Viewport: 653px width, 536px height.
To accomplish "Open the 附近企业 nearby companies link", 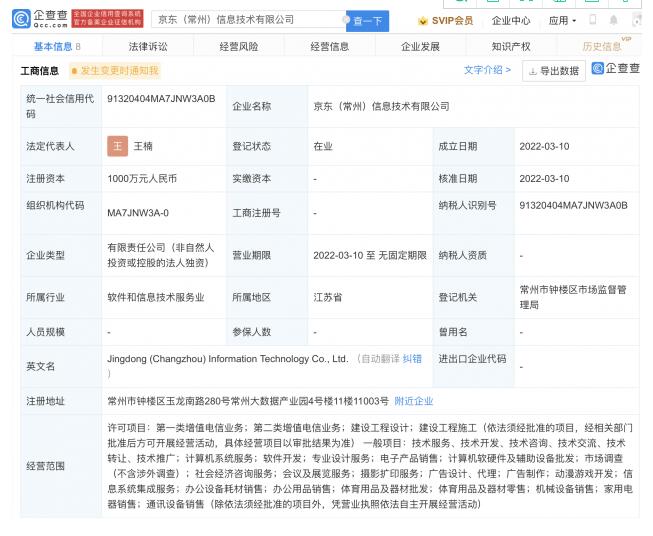I will 414,401.
